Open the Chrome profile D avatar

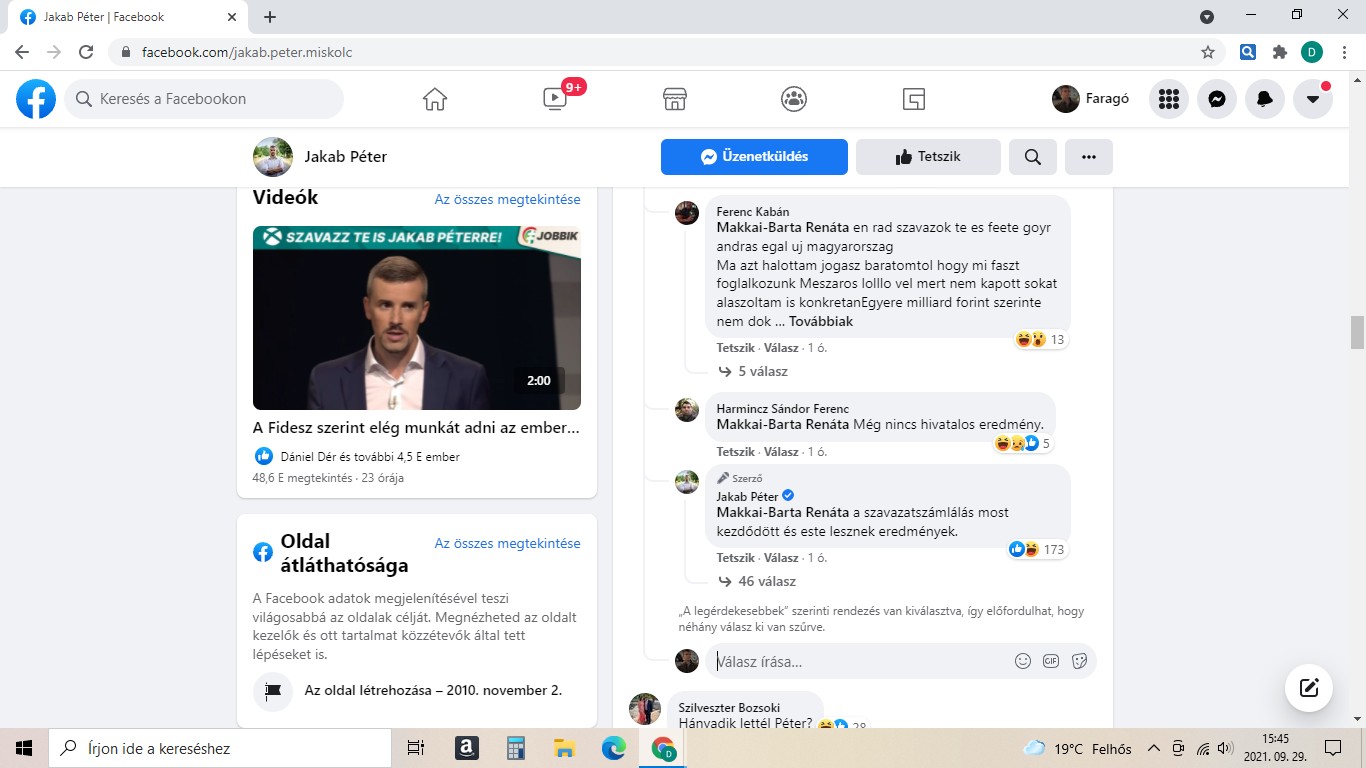coord(1312,52)
